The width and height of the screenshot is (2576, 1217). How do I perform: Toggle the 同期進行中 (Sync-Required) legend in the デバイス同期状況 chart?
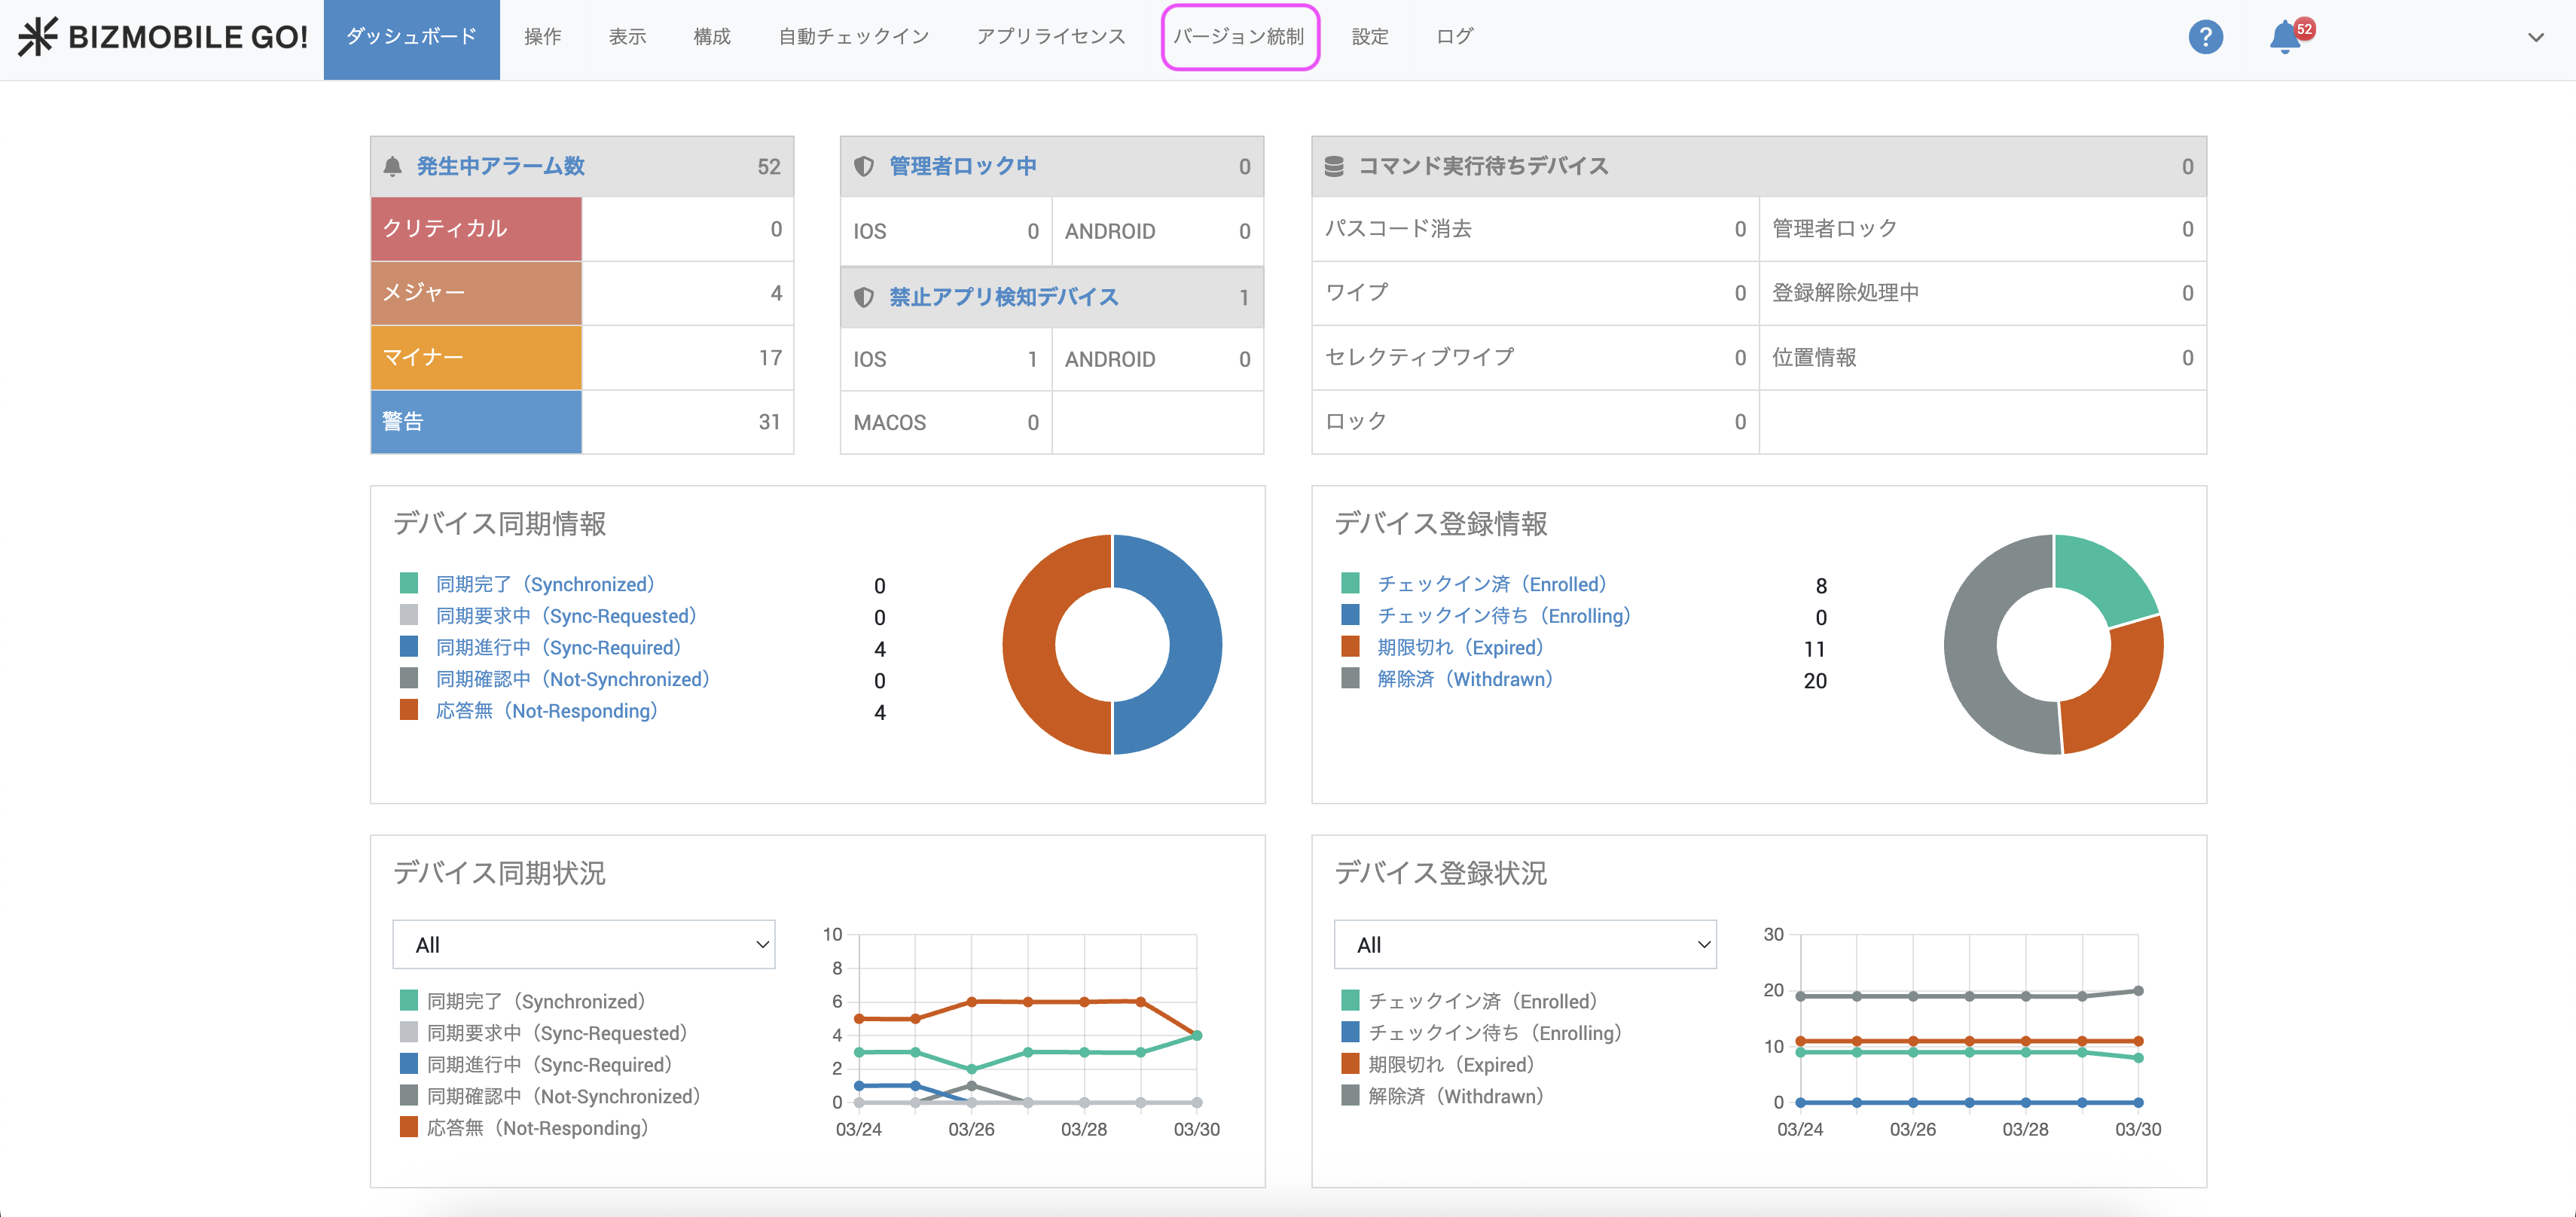click(549, 1065)
